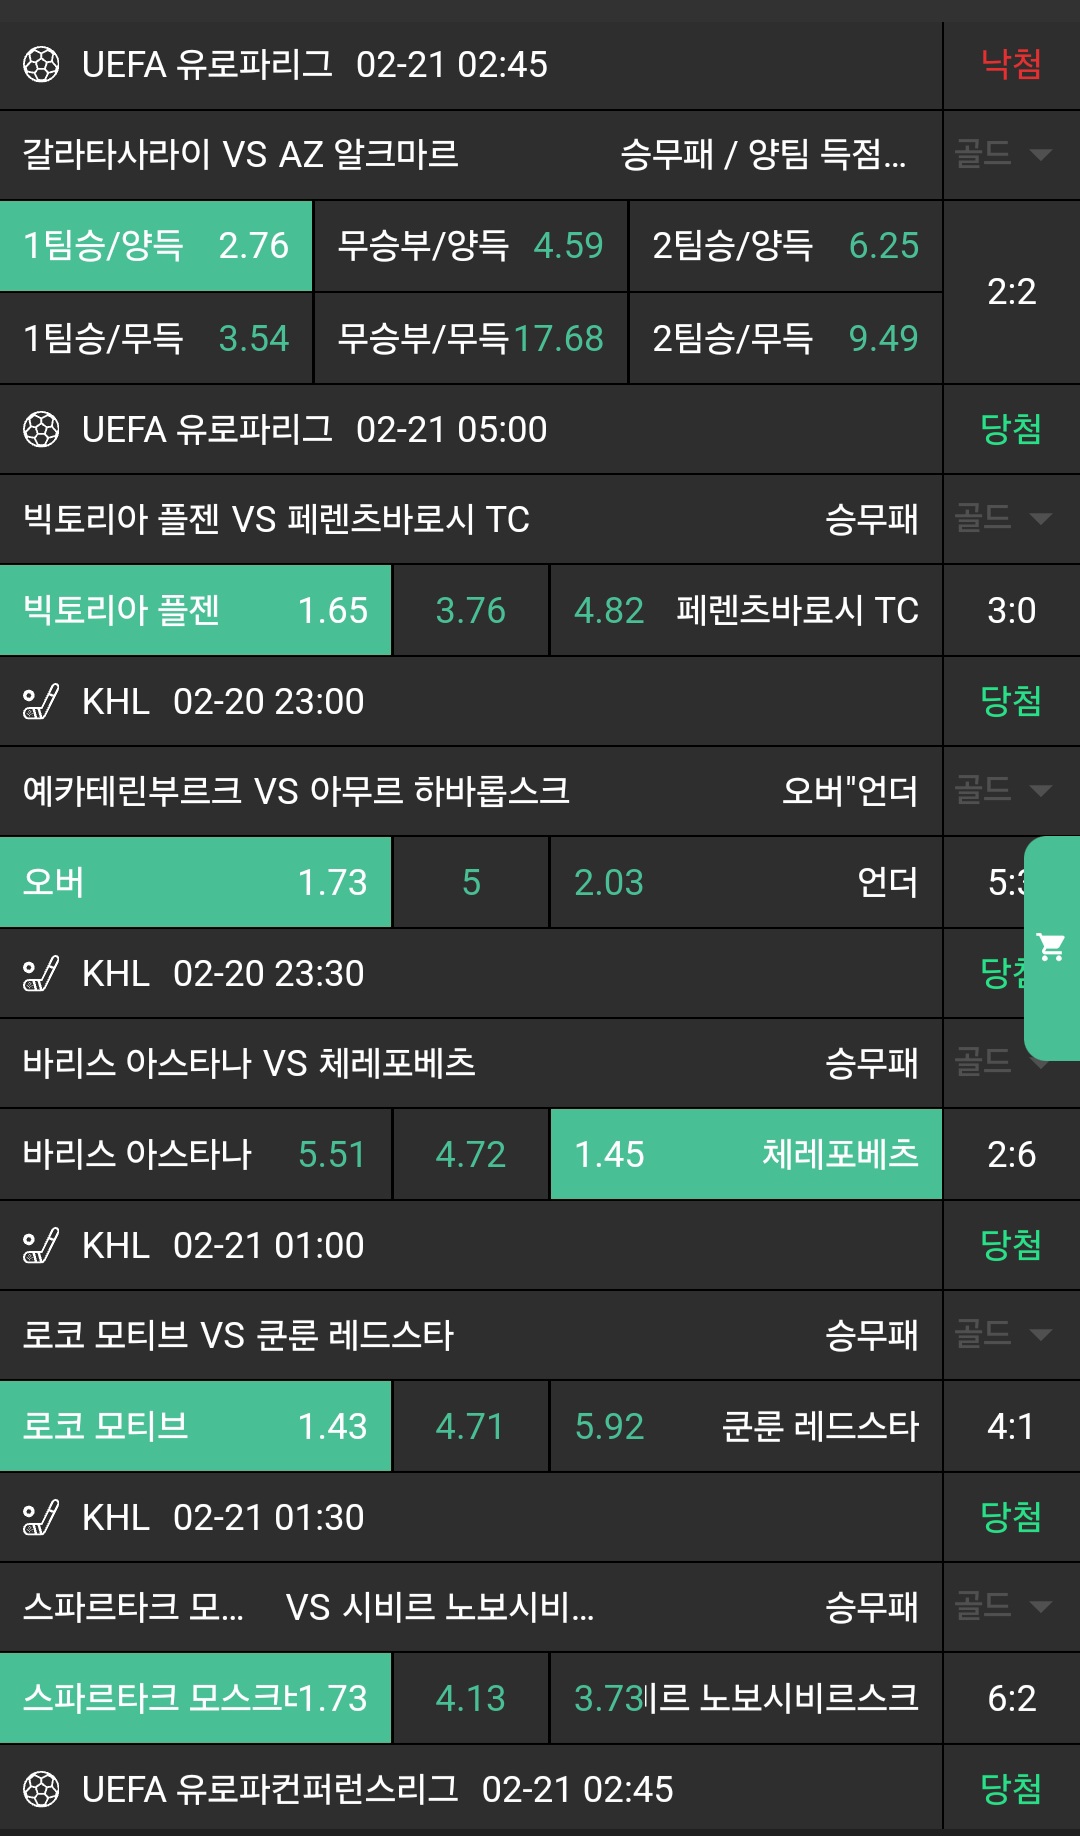Click hockey icon for KHL 02-21 01:00
The height and width of the screenshot is (1836, 1080).
(x=41, y=1246)
